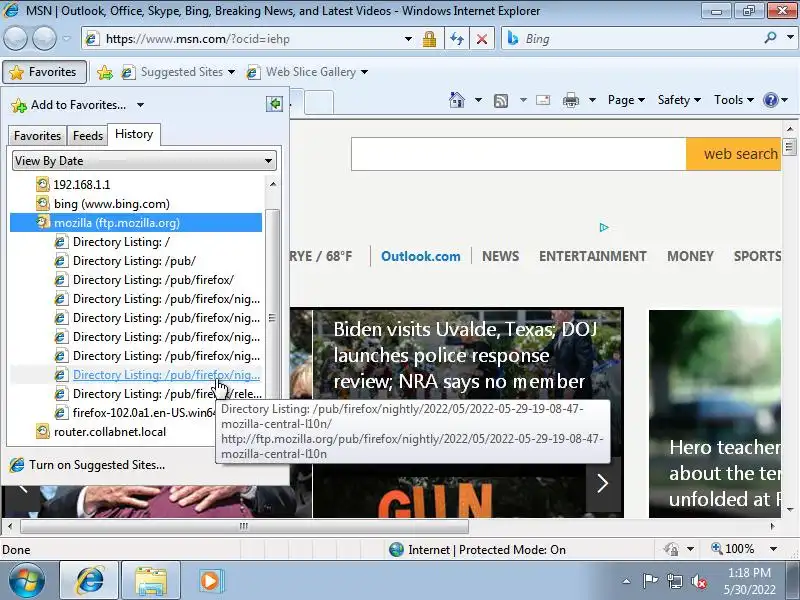Click the Read Mail icon
The image size is (800, 600).
543,100
